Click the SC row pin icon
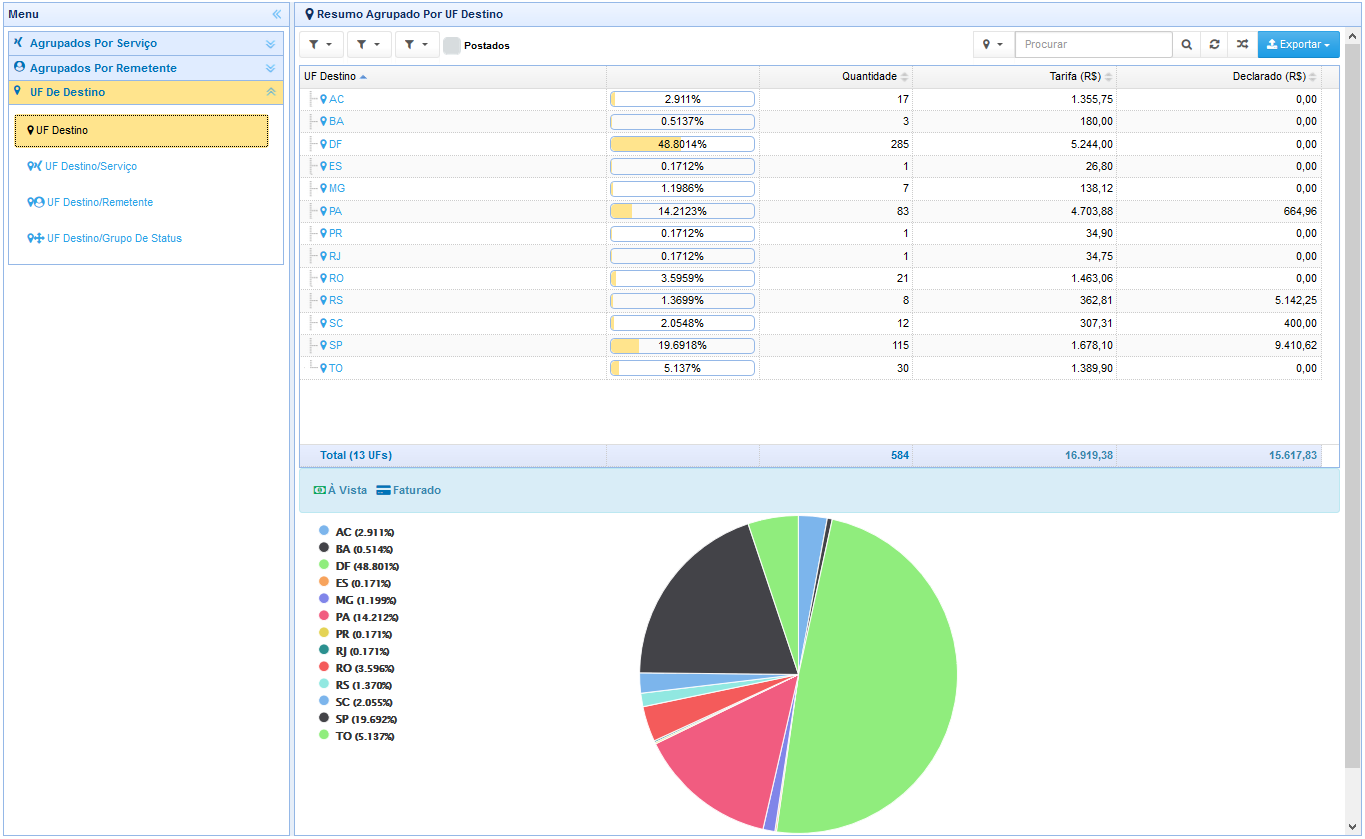 pyautogui.click(x=324, y=323)
